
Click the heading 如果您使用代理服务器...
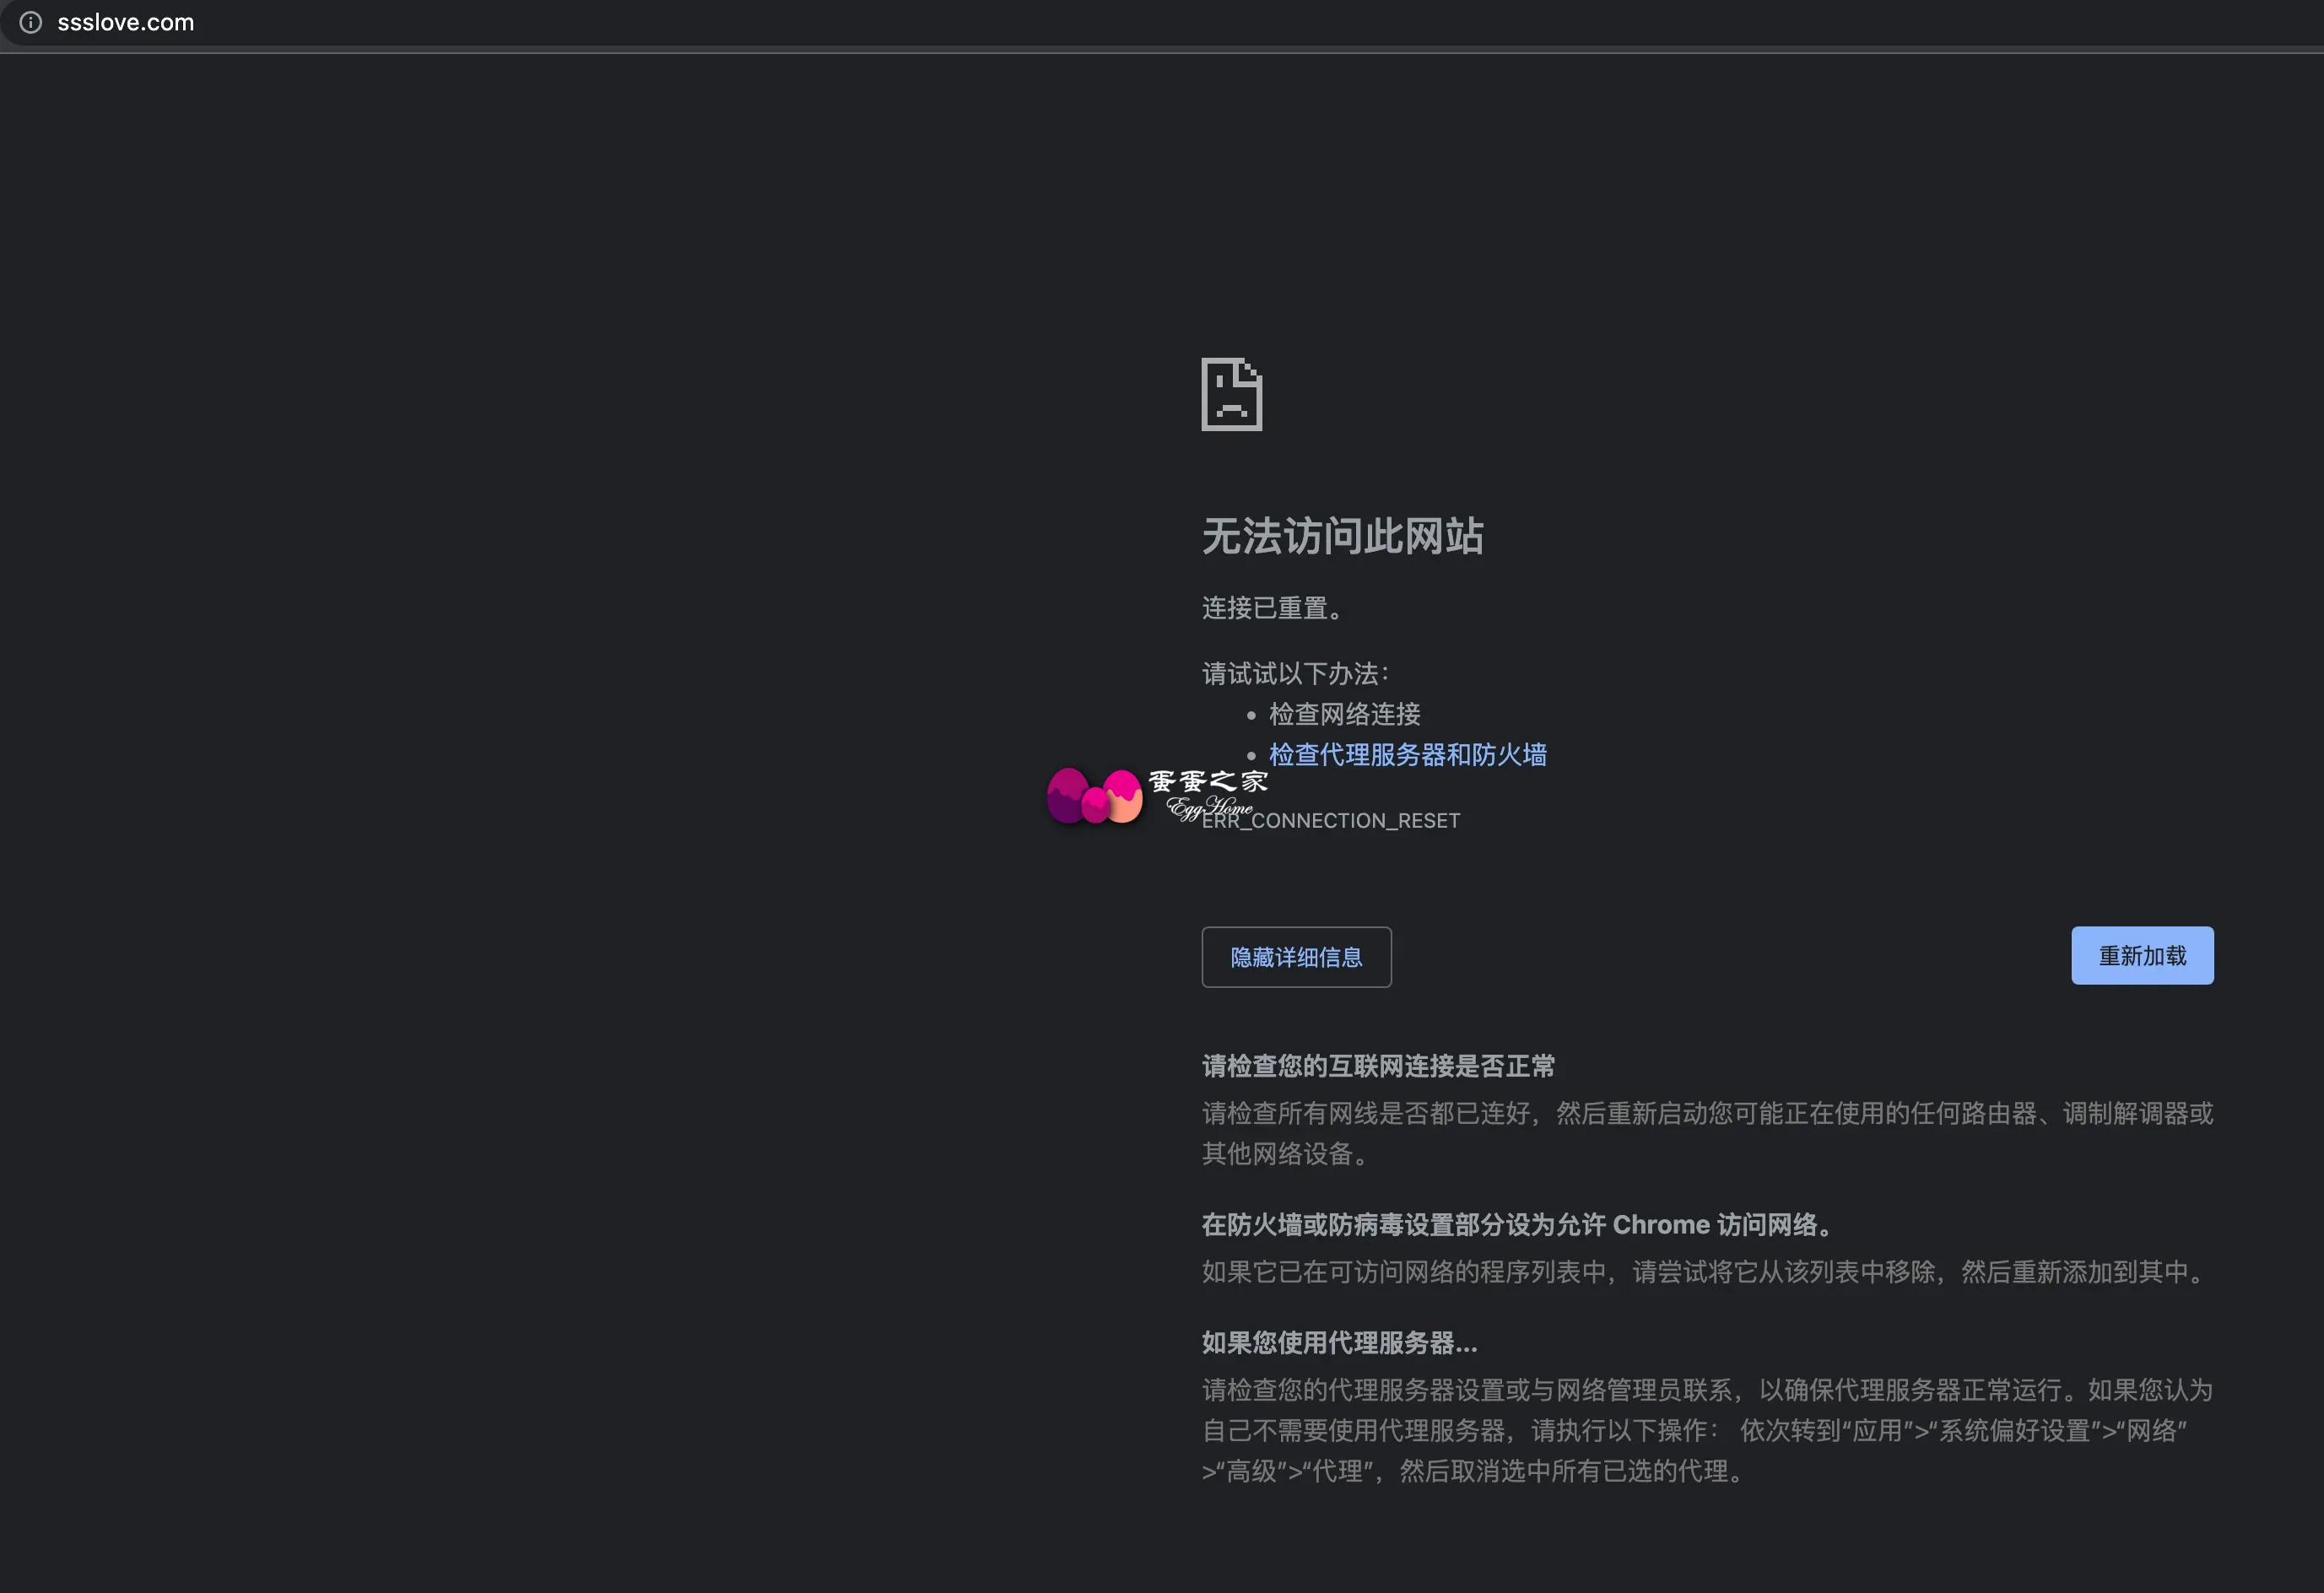point(1339,1342)
